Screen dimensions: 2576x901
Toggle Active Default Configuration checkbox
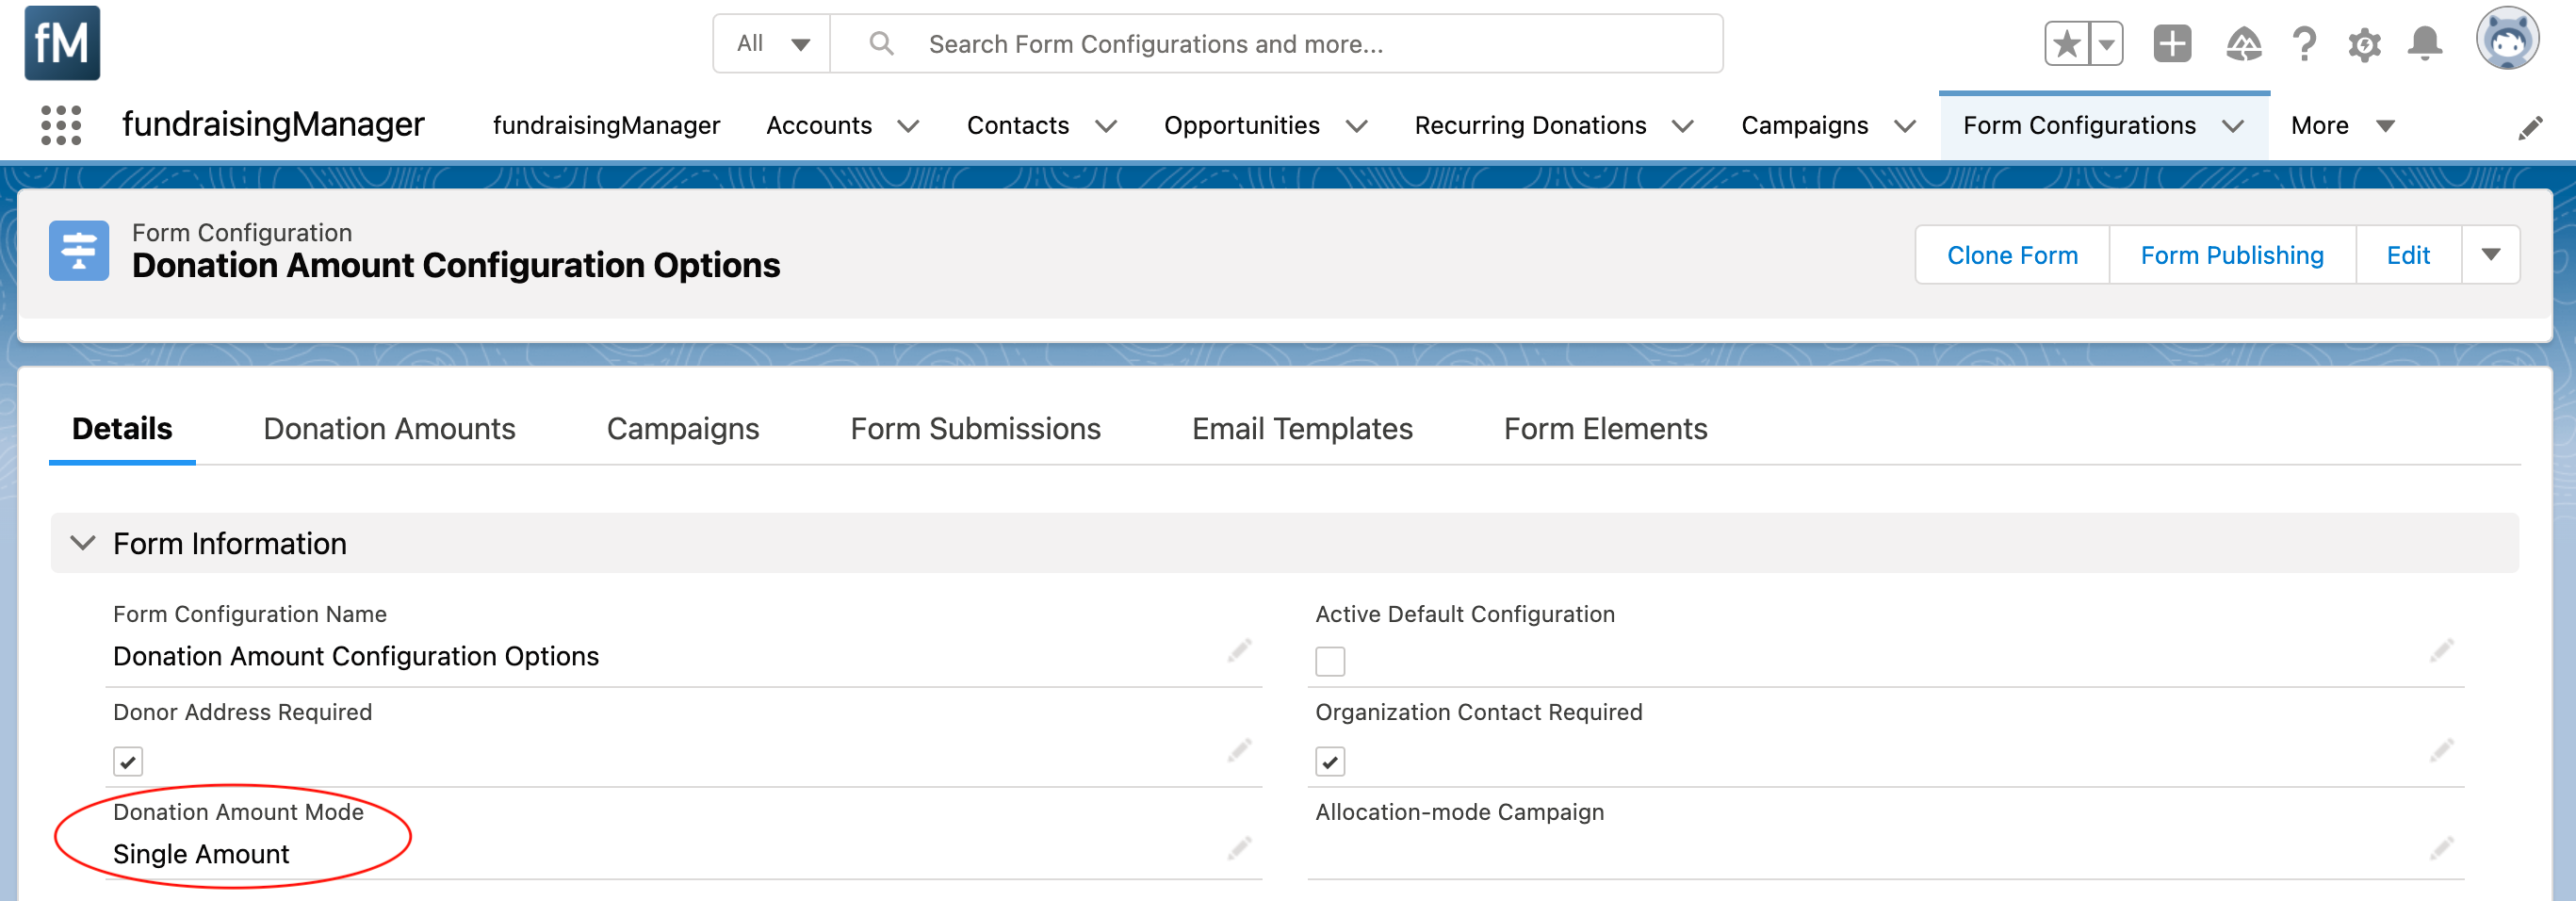pos(1329,661)
